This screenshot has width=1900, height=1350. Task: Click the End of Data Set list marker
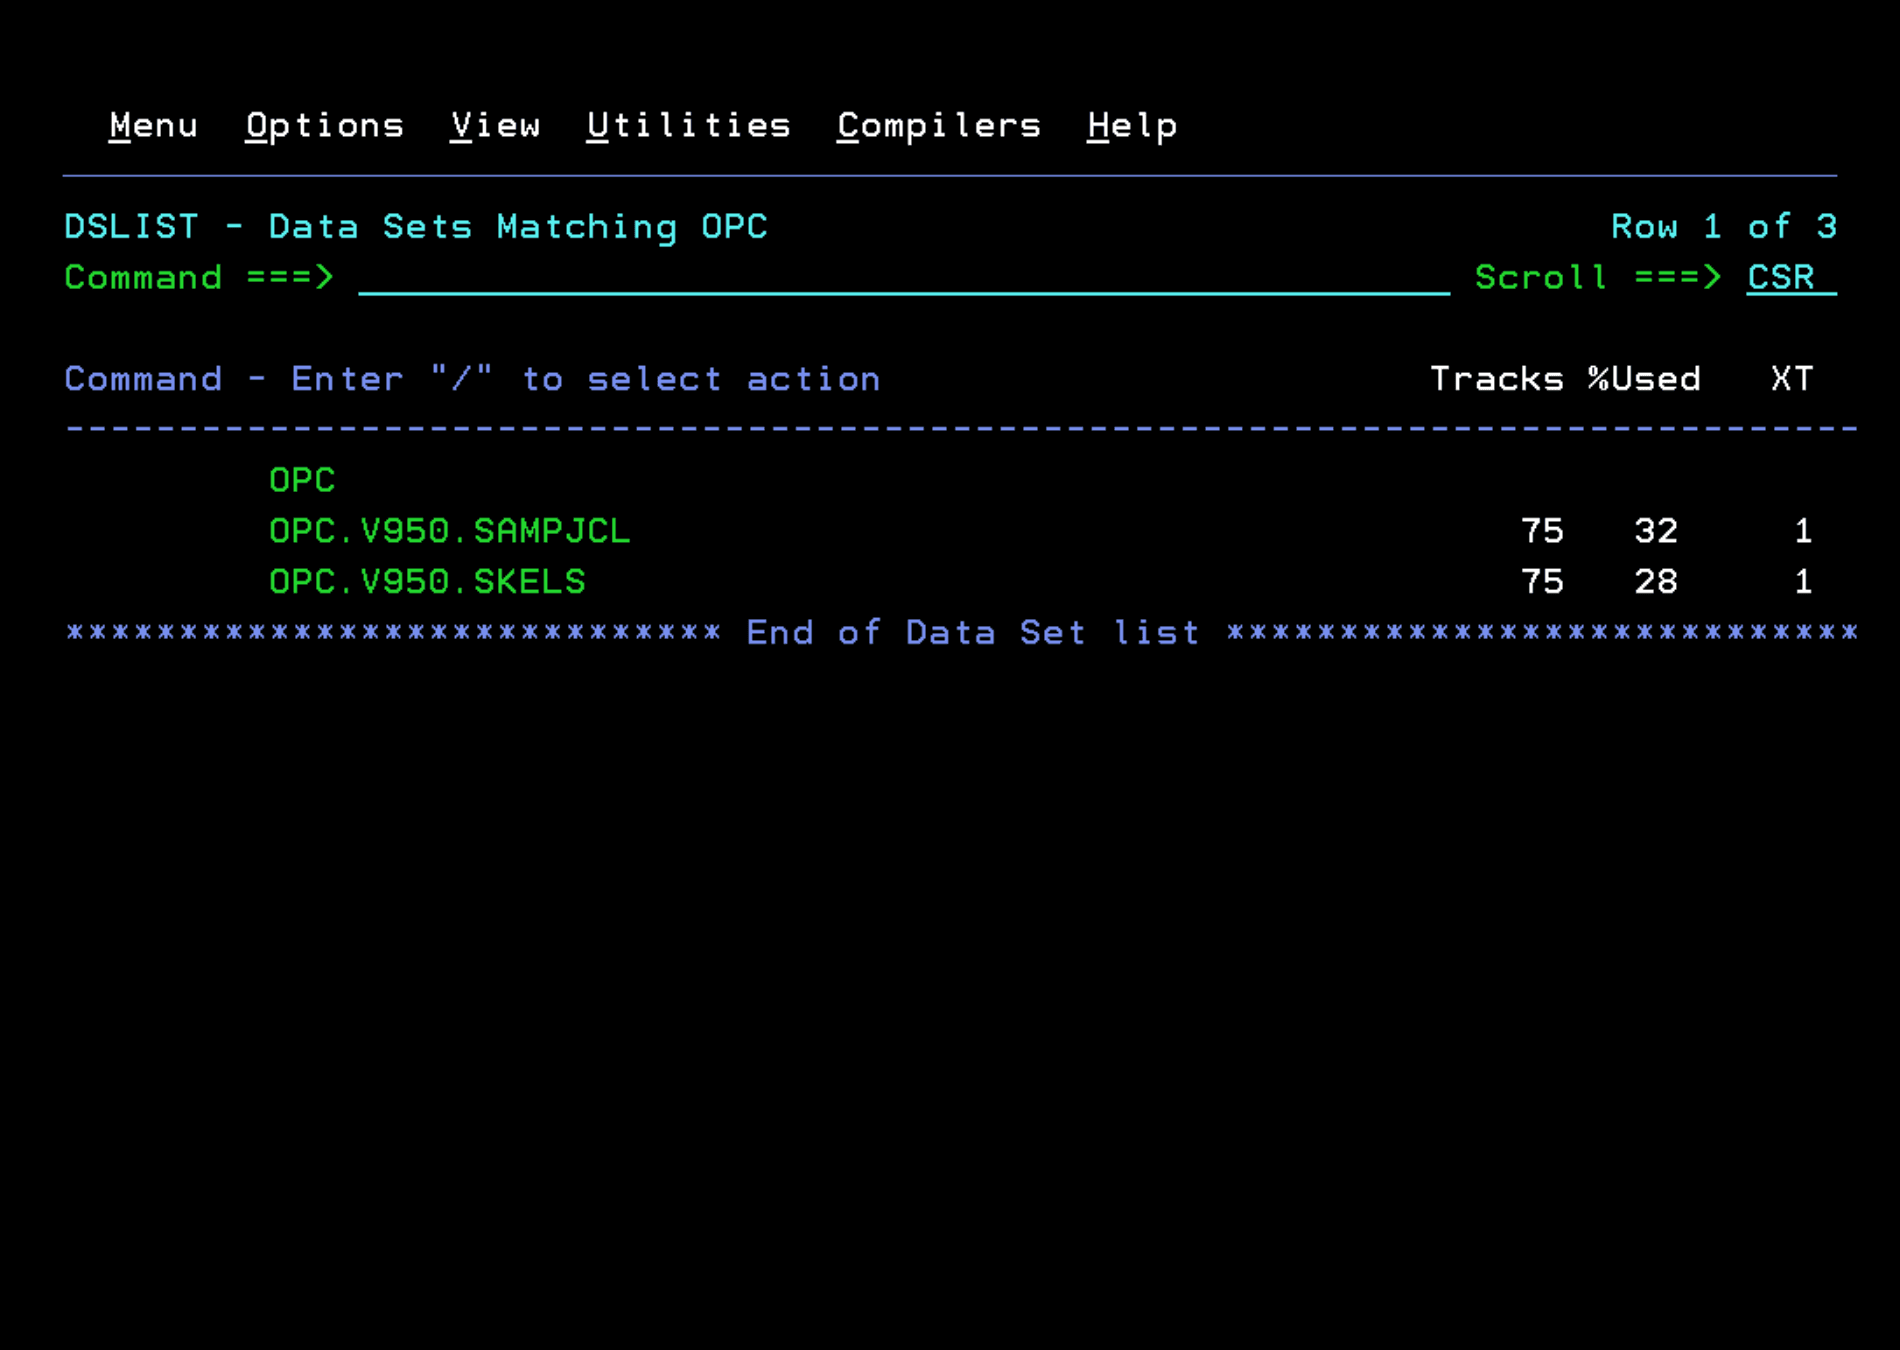pyautogui.click(x=972, y=633)
